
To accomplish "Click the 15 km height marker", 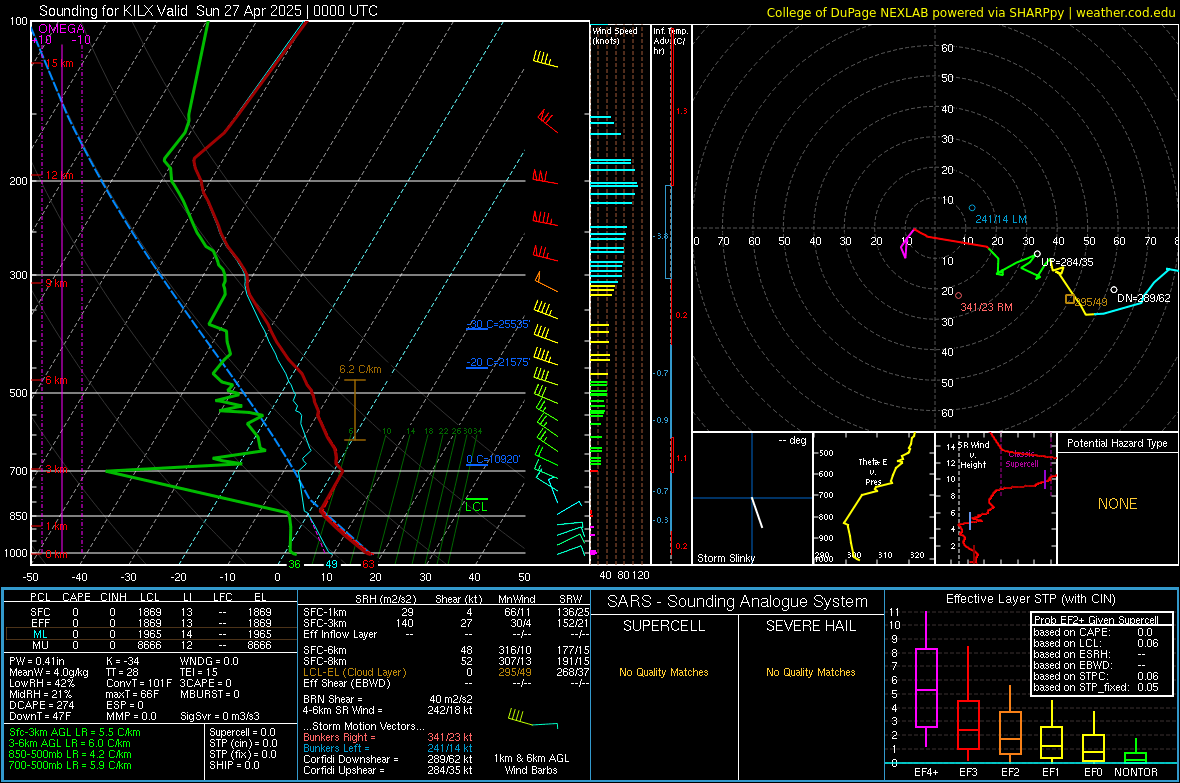I will (x=59, y=63).
